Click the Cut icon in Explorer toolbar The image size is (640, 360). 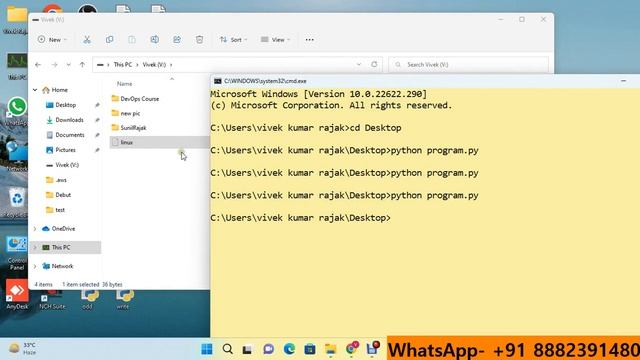tap(87, 40)
